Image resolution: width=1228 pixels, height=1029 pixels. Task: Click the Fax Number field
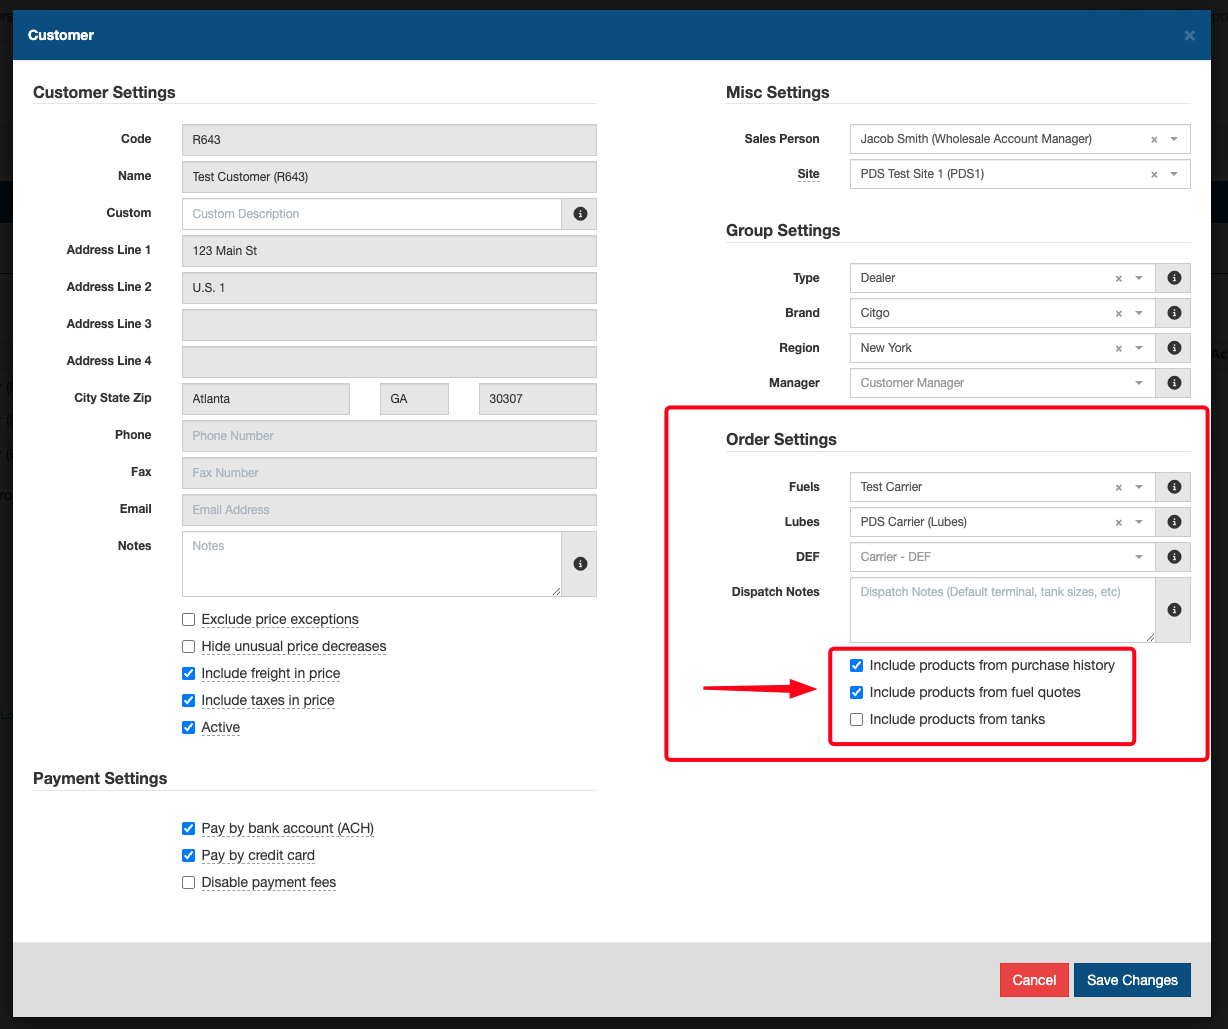coord(389,473)
